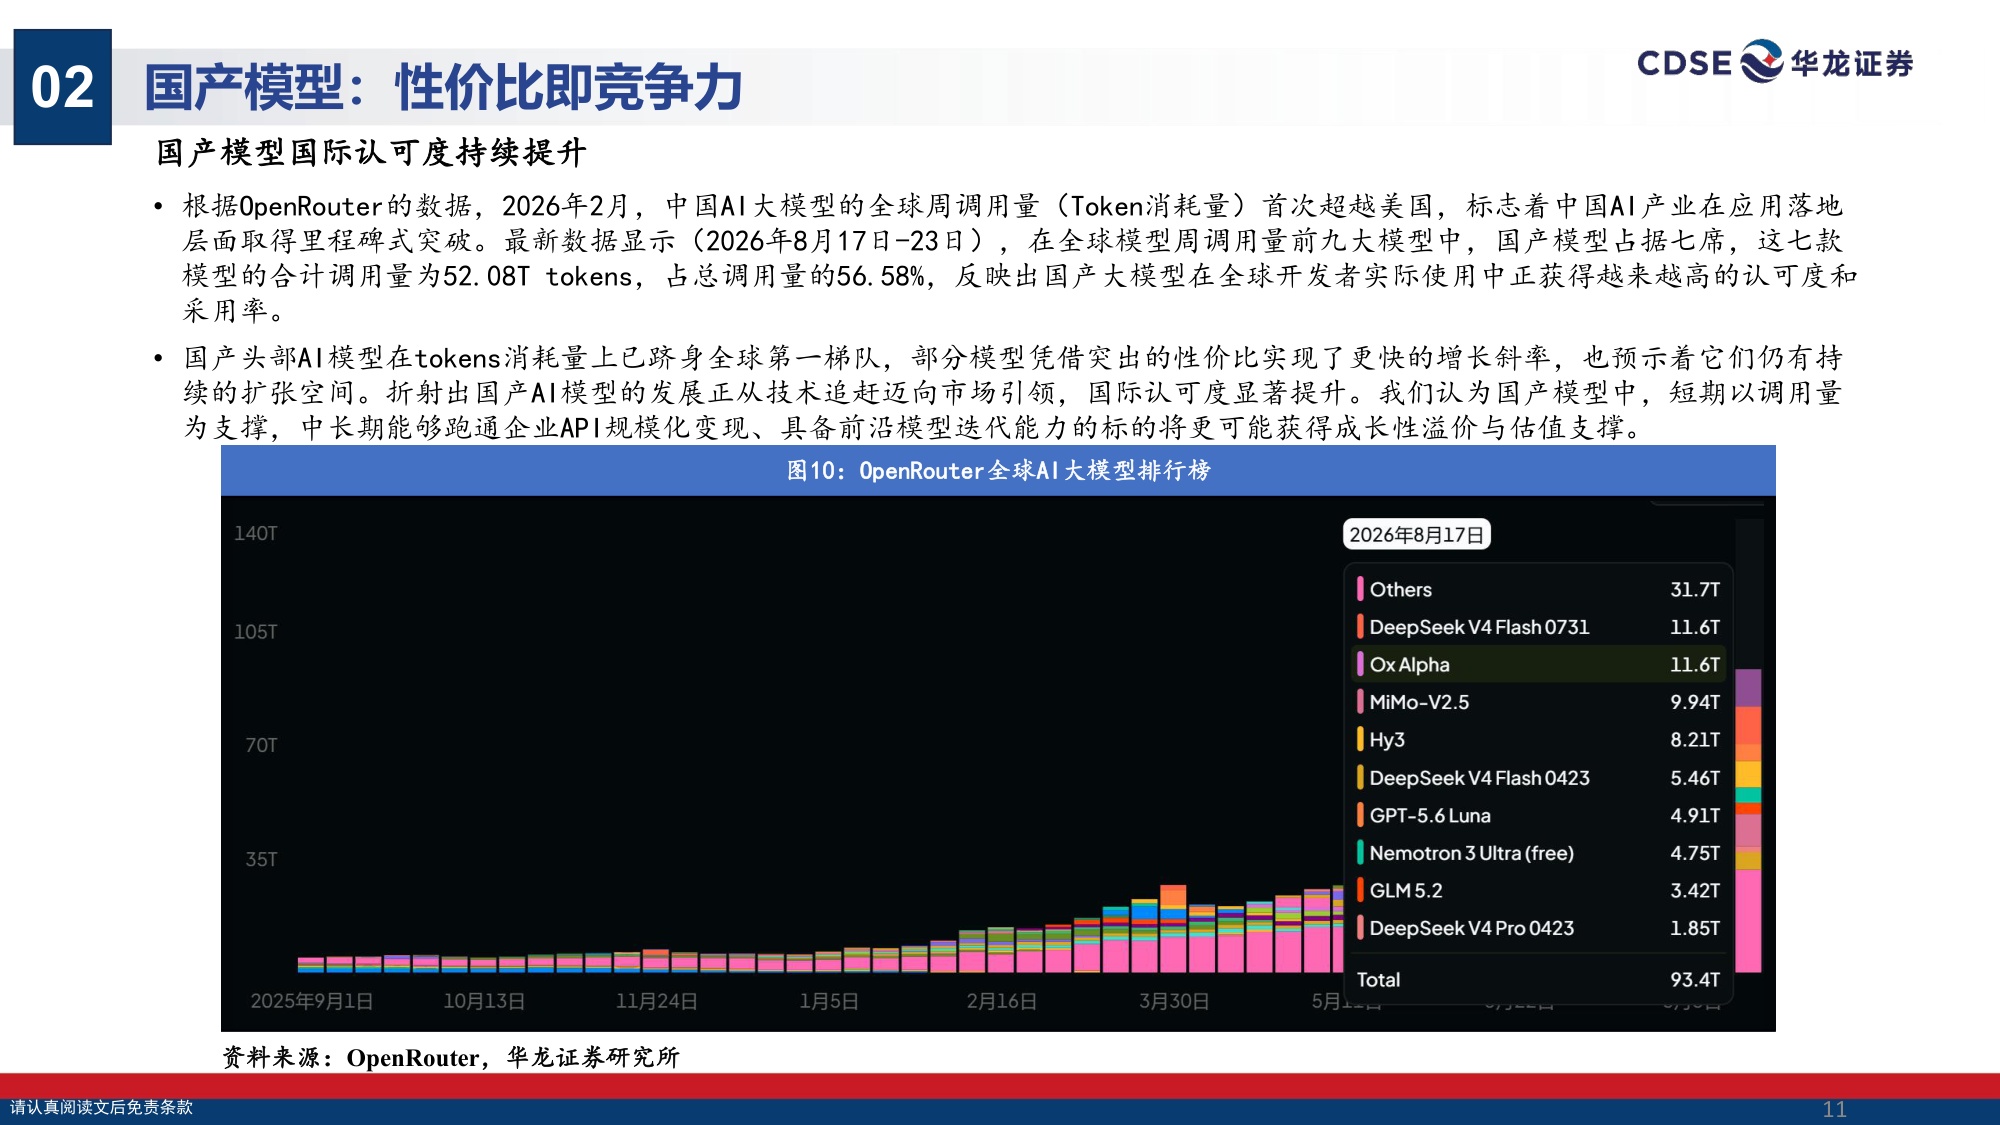Click the 2月16日 x-axis label
Viewport: 2000px width, 1125px height.
click(1001, 1001)
